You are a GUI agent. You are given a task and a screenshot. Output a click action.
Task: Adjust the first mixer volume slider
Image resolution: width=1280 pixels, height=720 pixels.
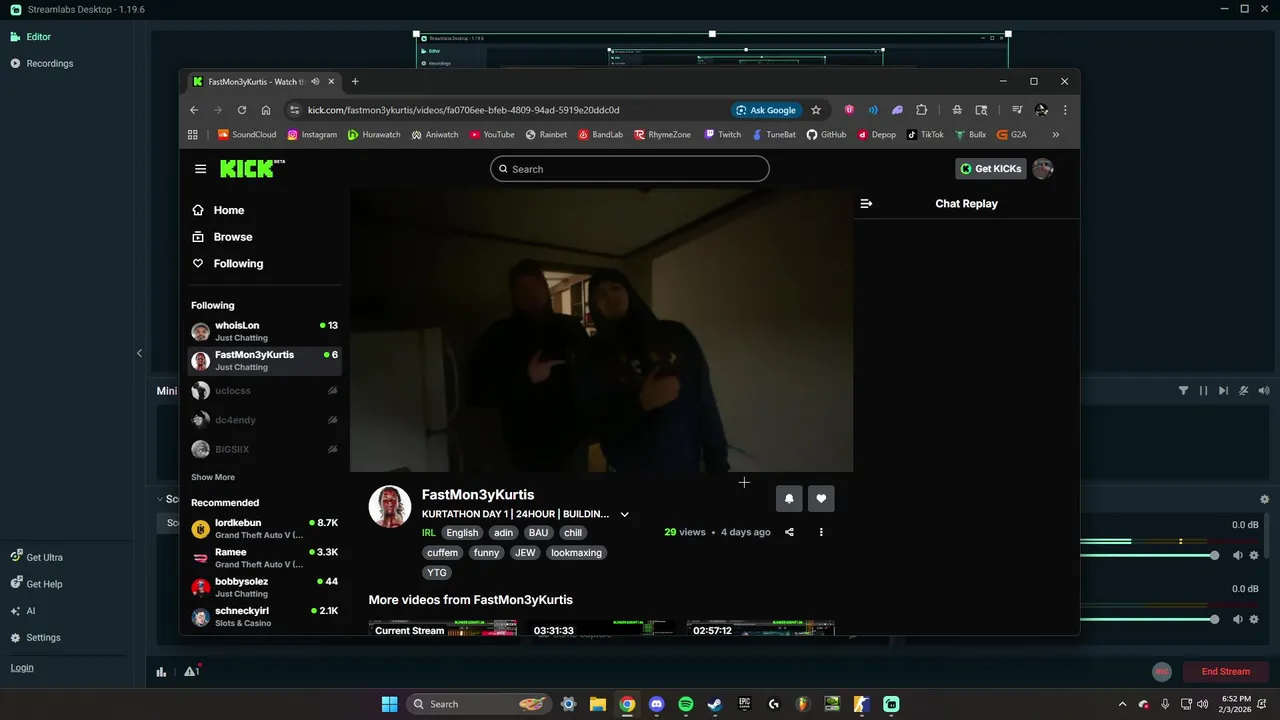tap(1149, 555)
